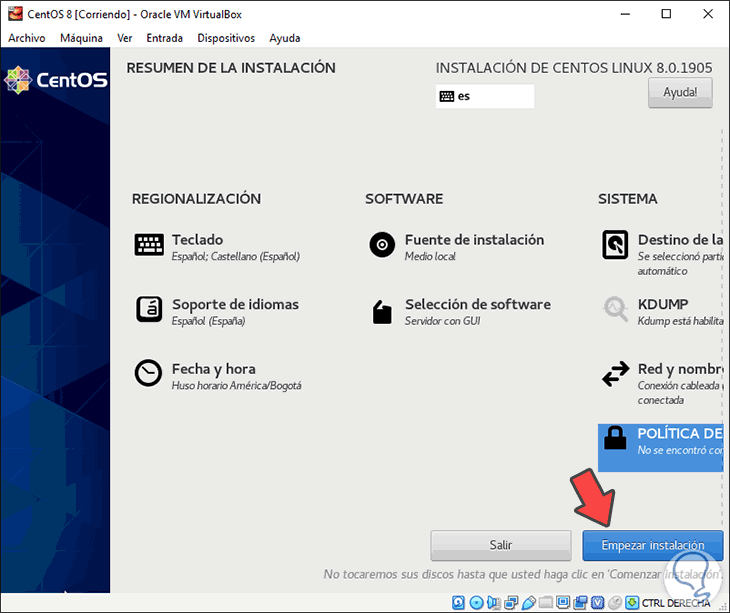
Task: Open the Selección de software package icon
Action: (x=382, y=311)
